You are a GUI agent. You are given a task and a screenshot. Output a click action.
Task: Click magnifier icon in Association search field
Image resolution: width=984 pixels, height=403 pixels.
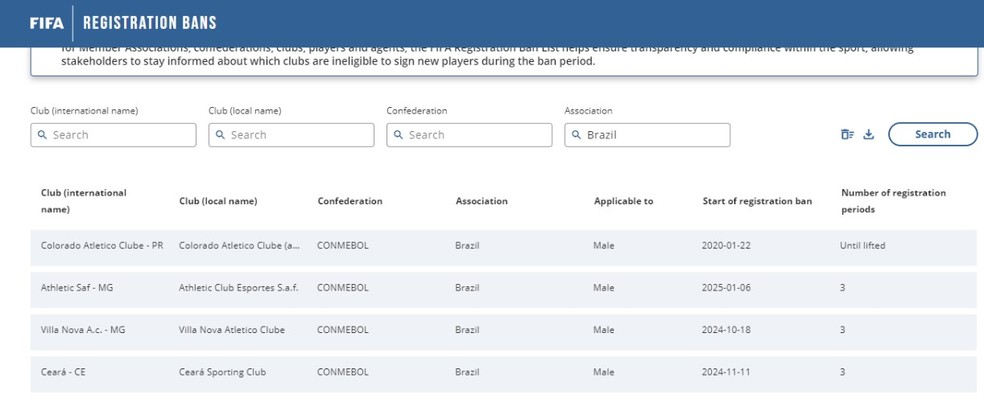[576, 135]
